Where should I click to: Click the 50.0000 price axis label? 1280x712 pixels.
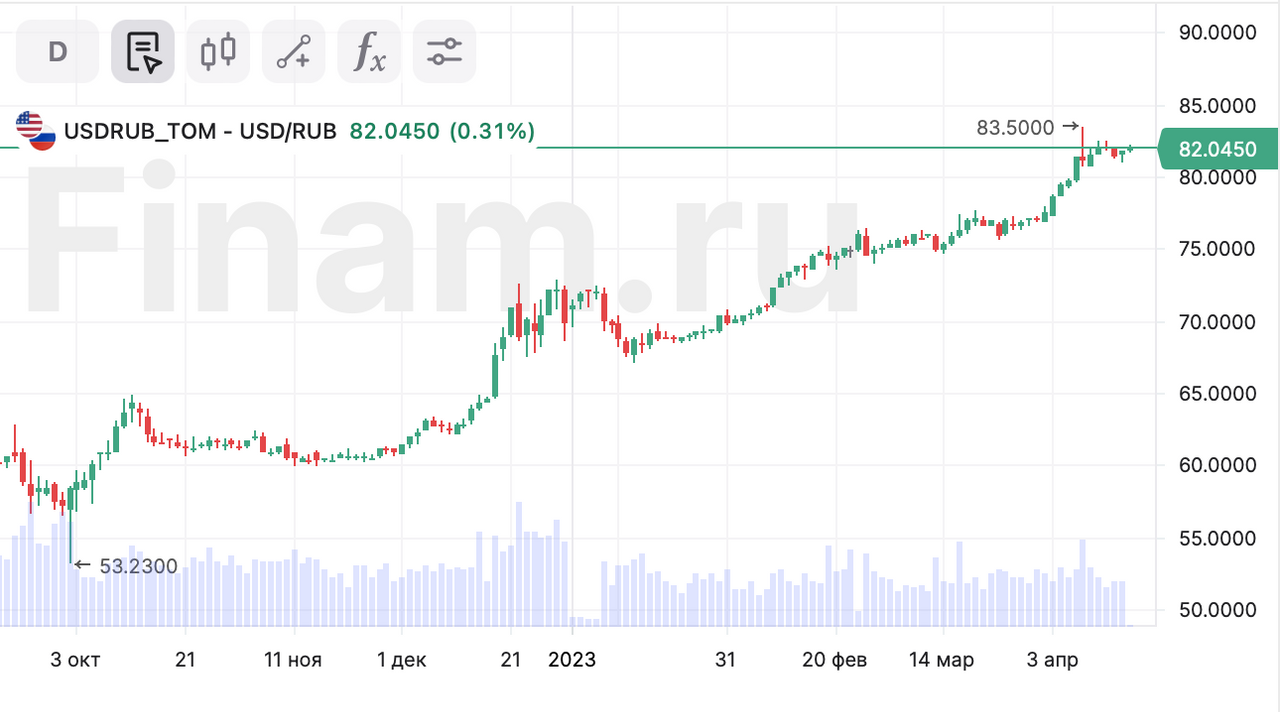[x=1217, y=610]
